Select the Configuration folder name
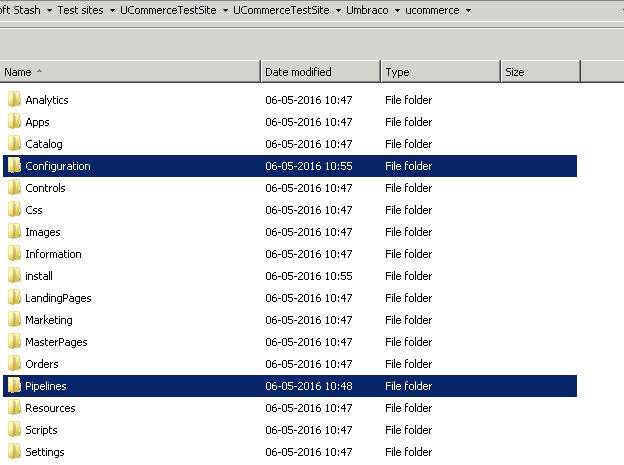Image resolution: width=624 pixels, height=465 pixels. pyautogui.click(x=58, y=166)
